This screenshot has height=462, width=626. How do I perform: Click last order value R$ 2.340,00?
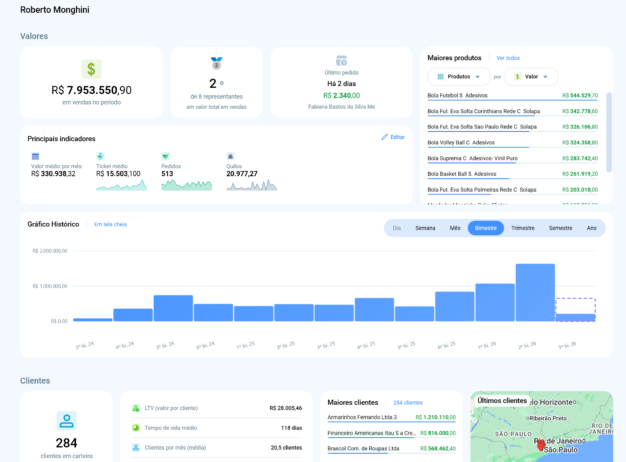pyautogui.click(x=341, y=95)
